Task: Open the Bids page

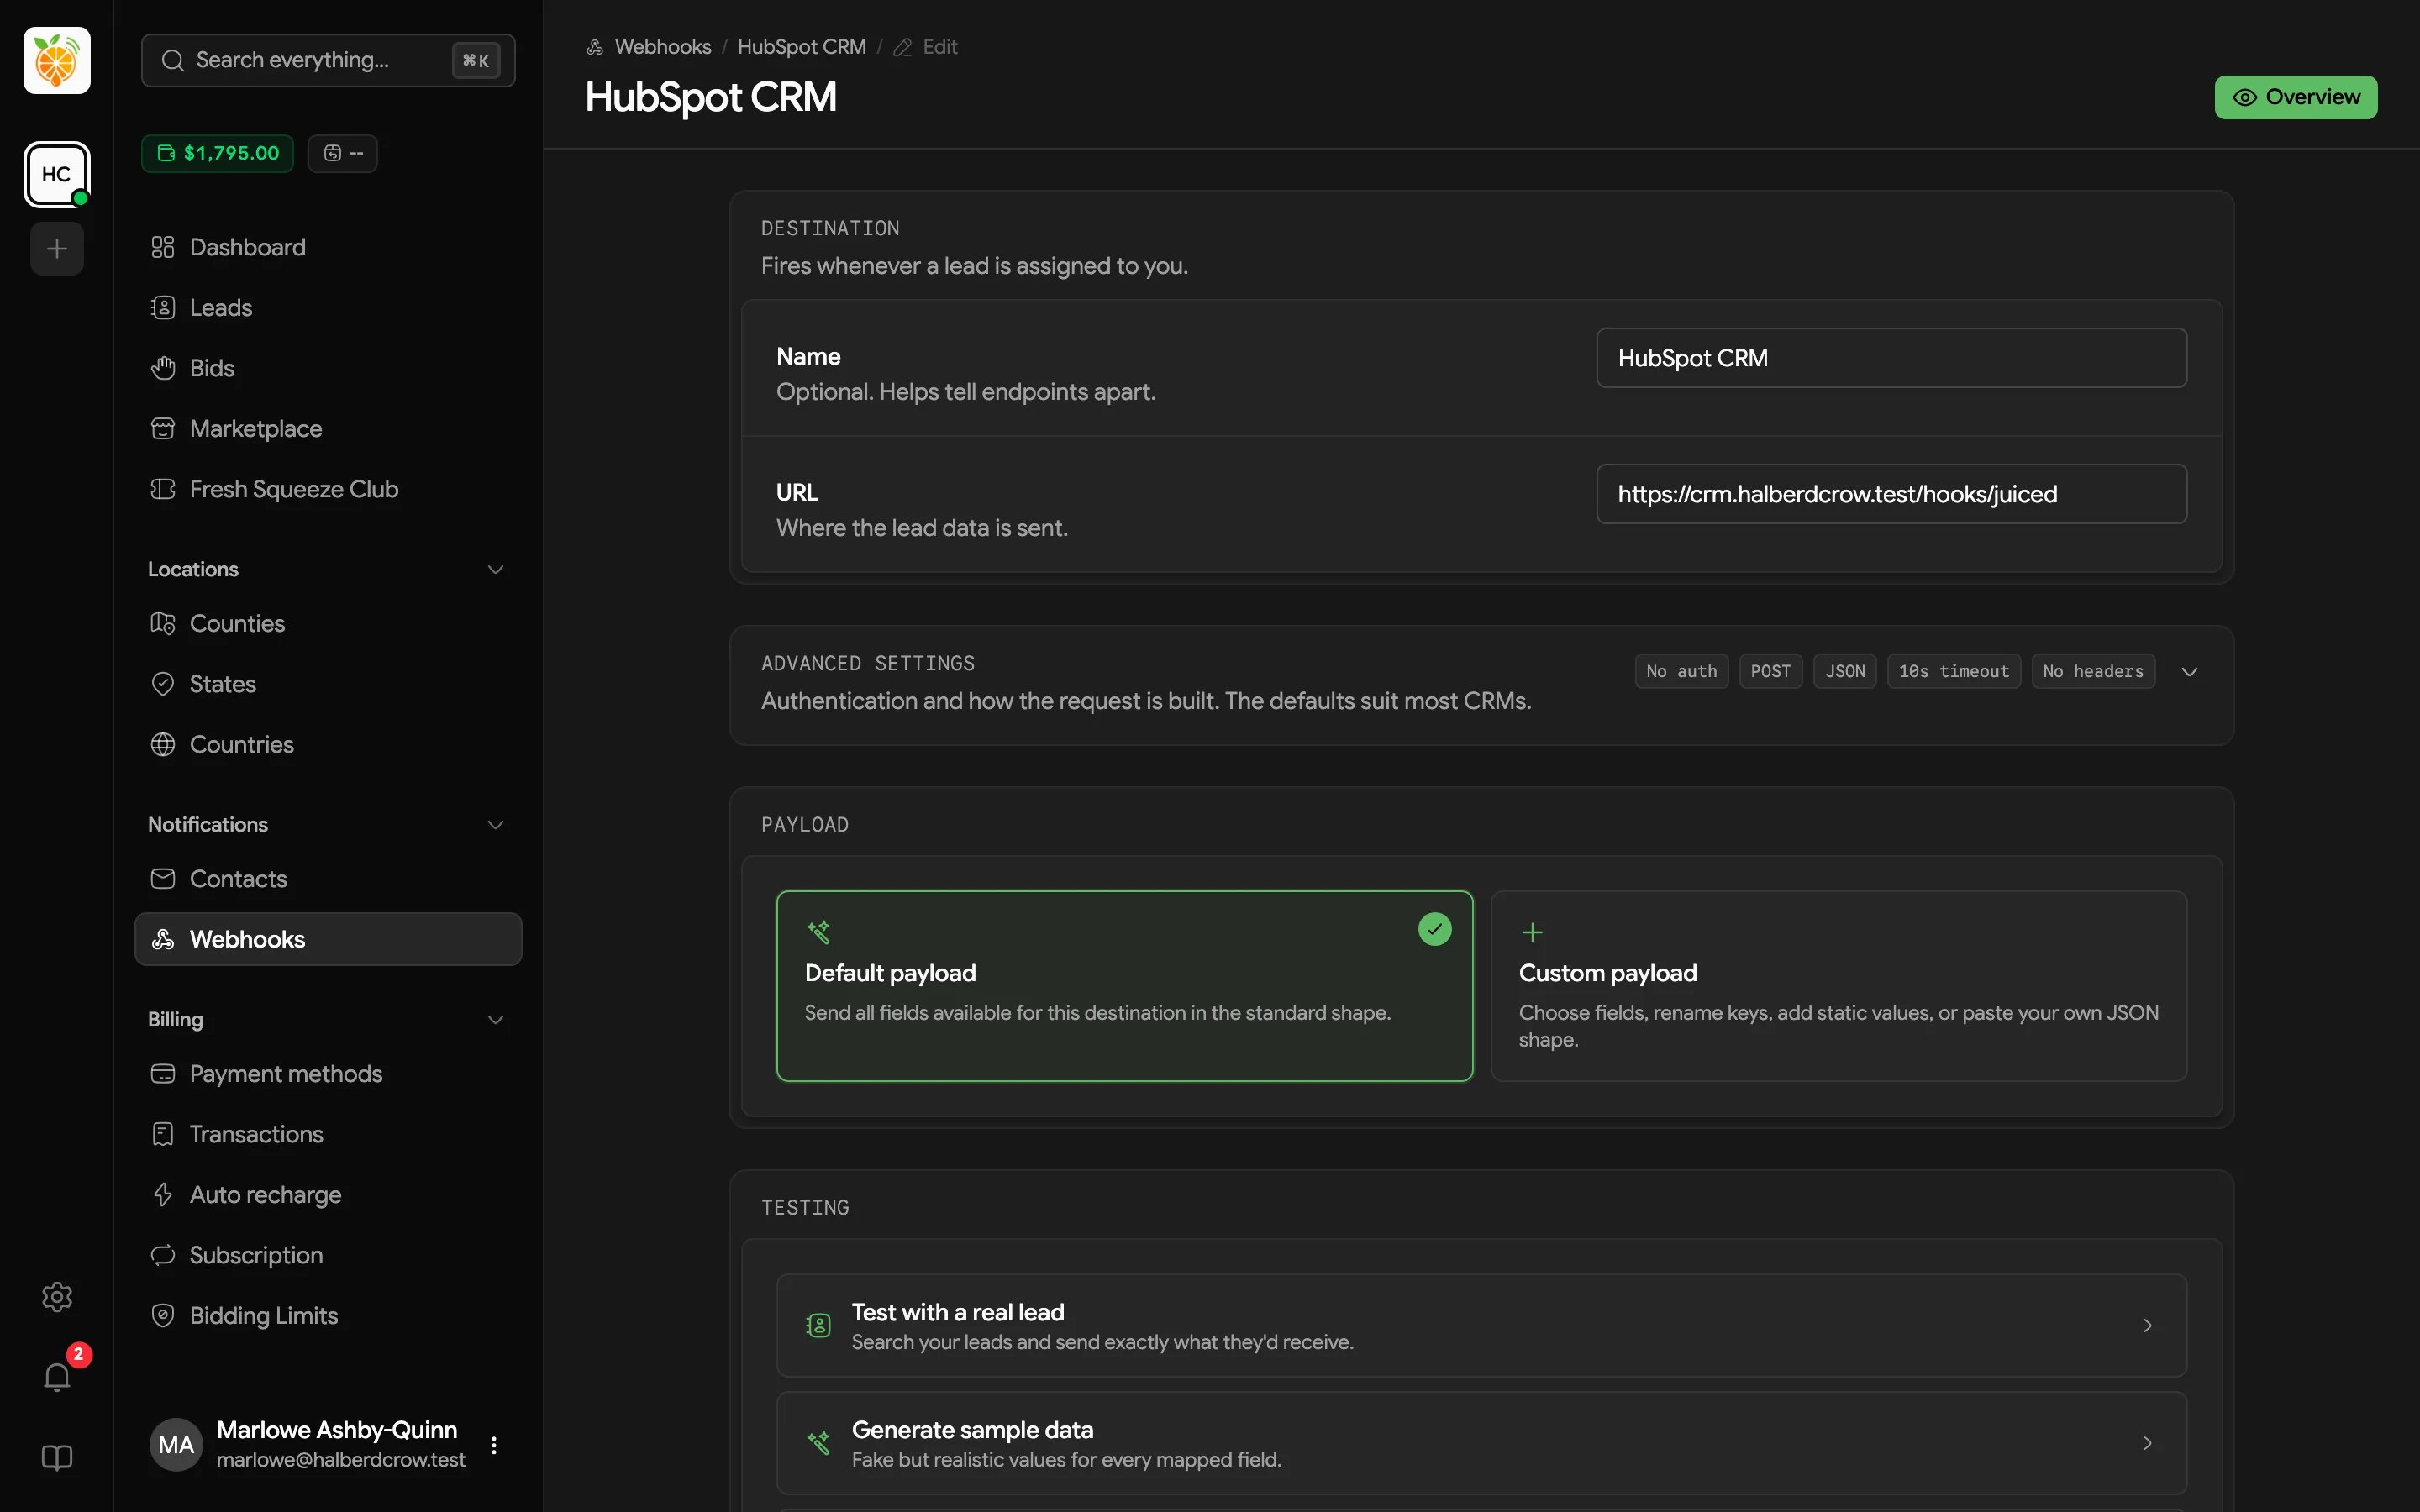Action: click(328, 368)
